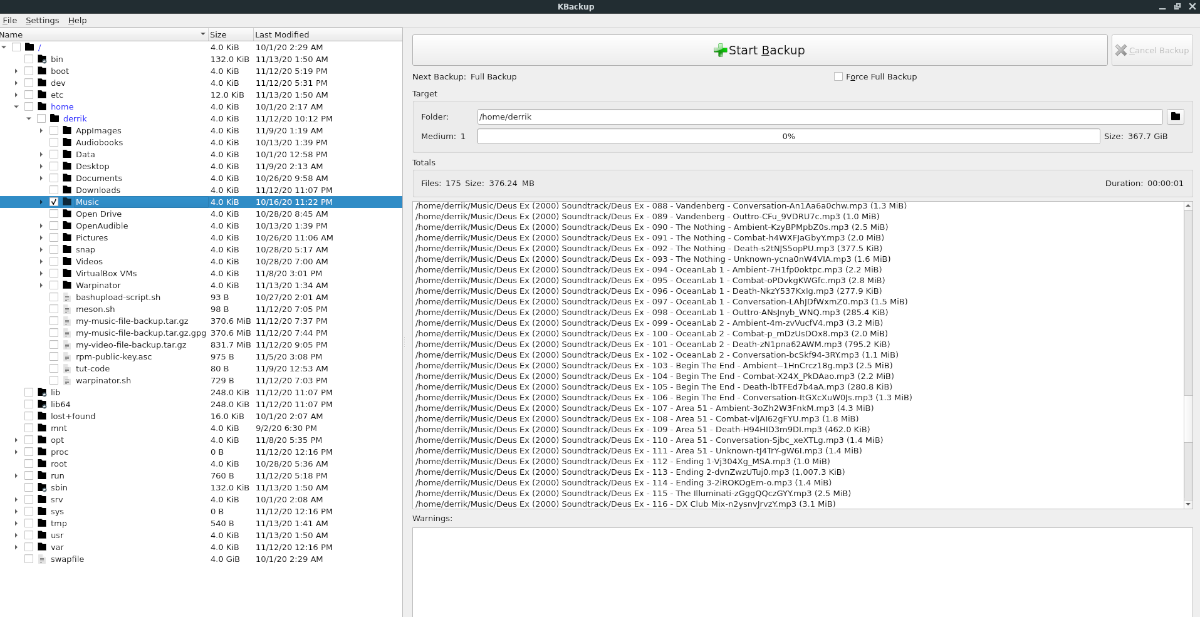
Task: Check the Videos folder checkbox
Action: (54, 261)
